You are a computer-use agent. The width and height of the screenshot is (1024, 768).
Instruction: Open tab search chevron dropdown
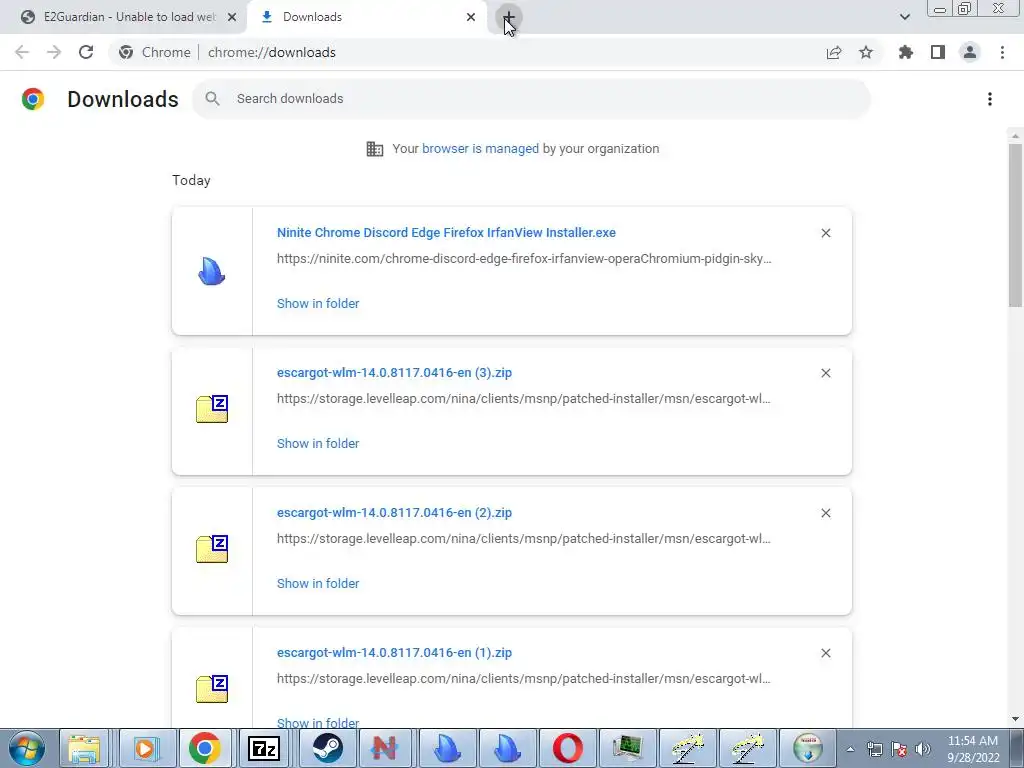tap(904, 17)
